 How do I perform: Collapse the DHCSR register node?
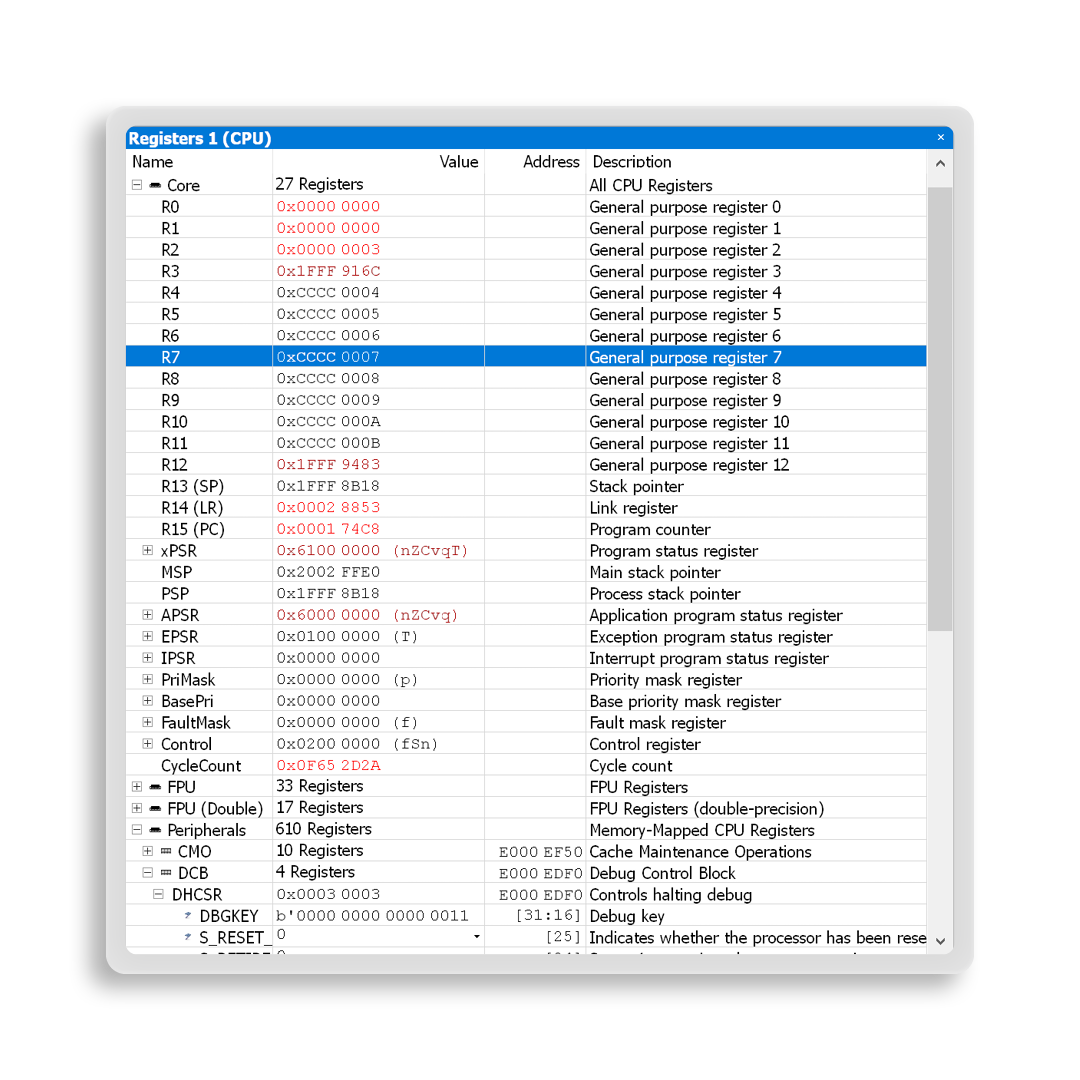[158, 895]
